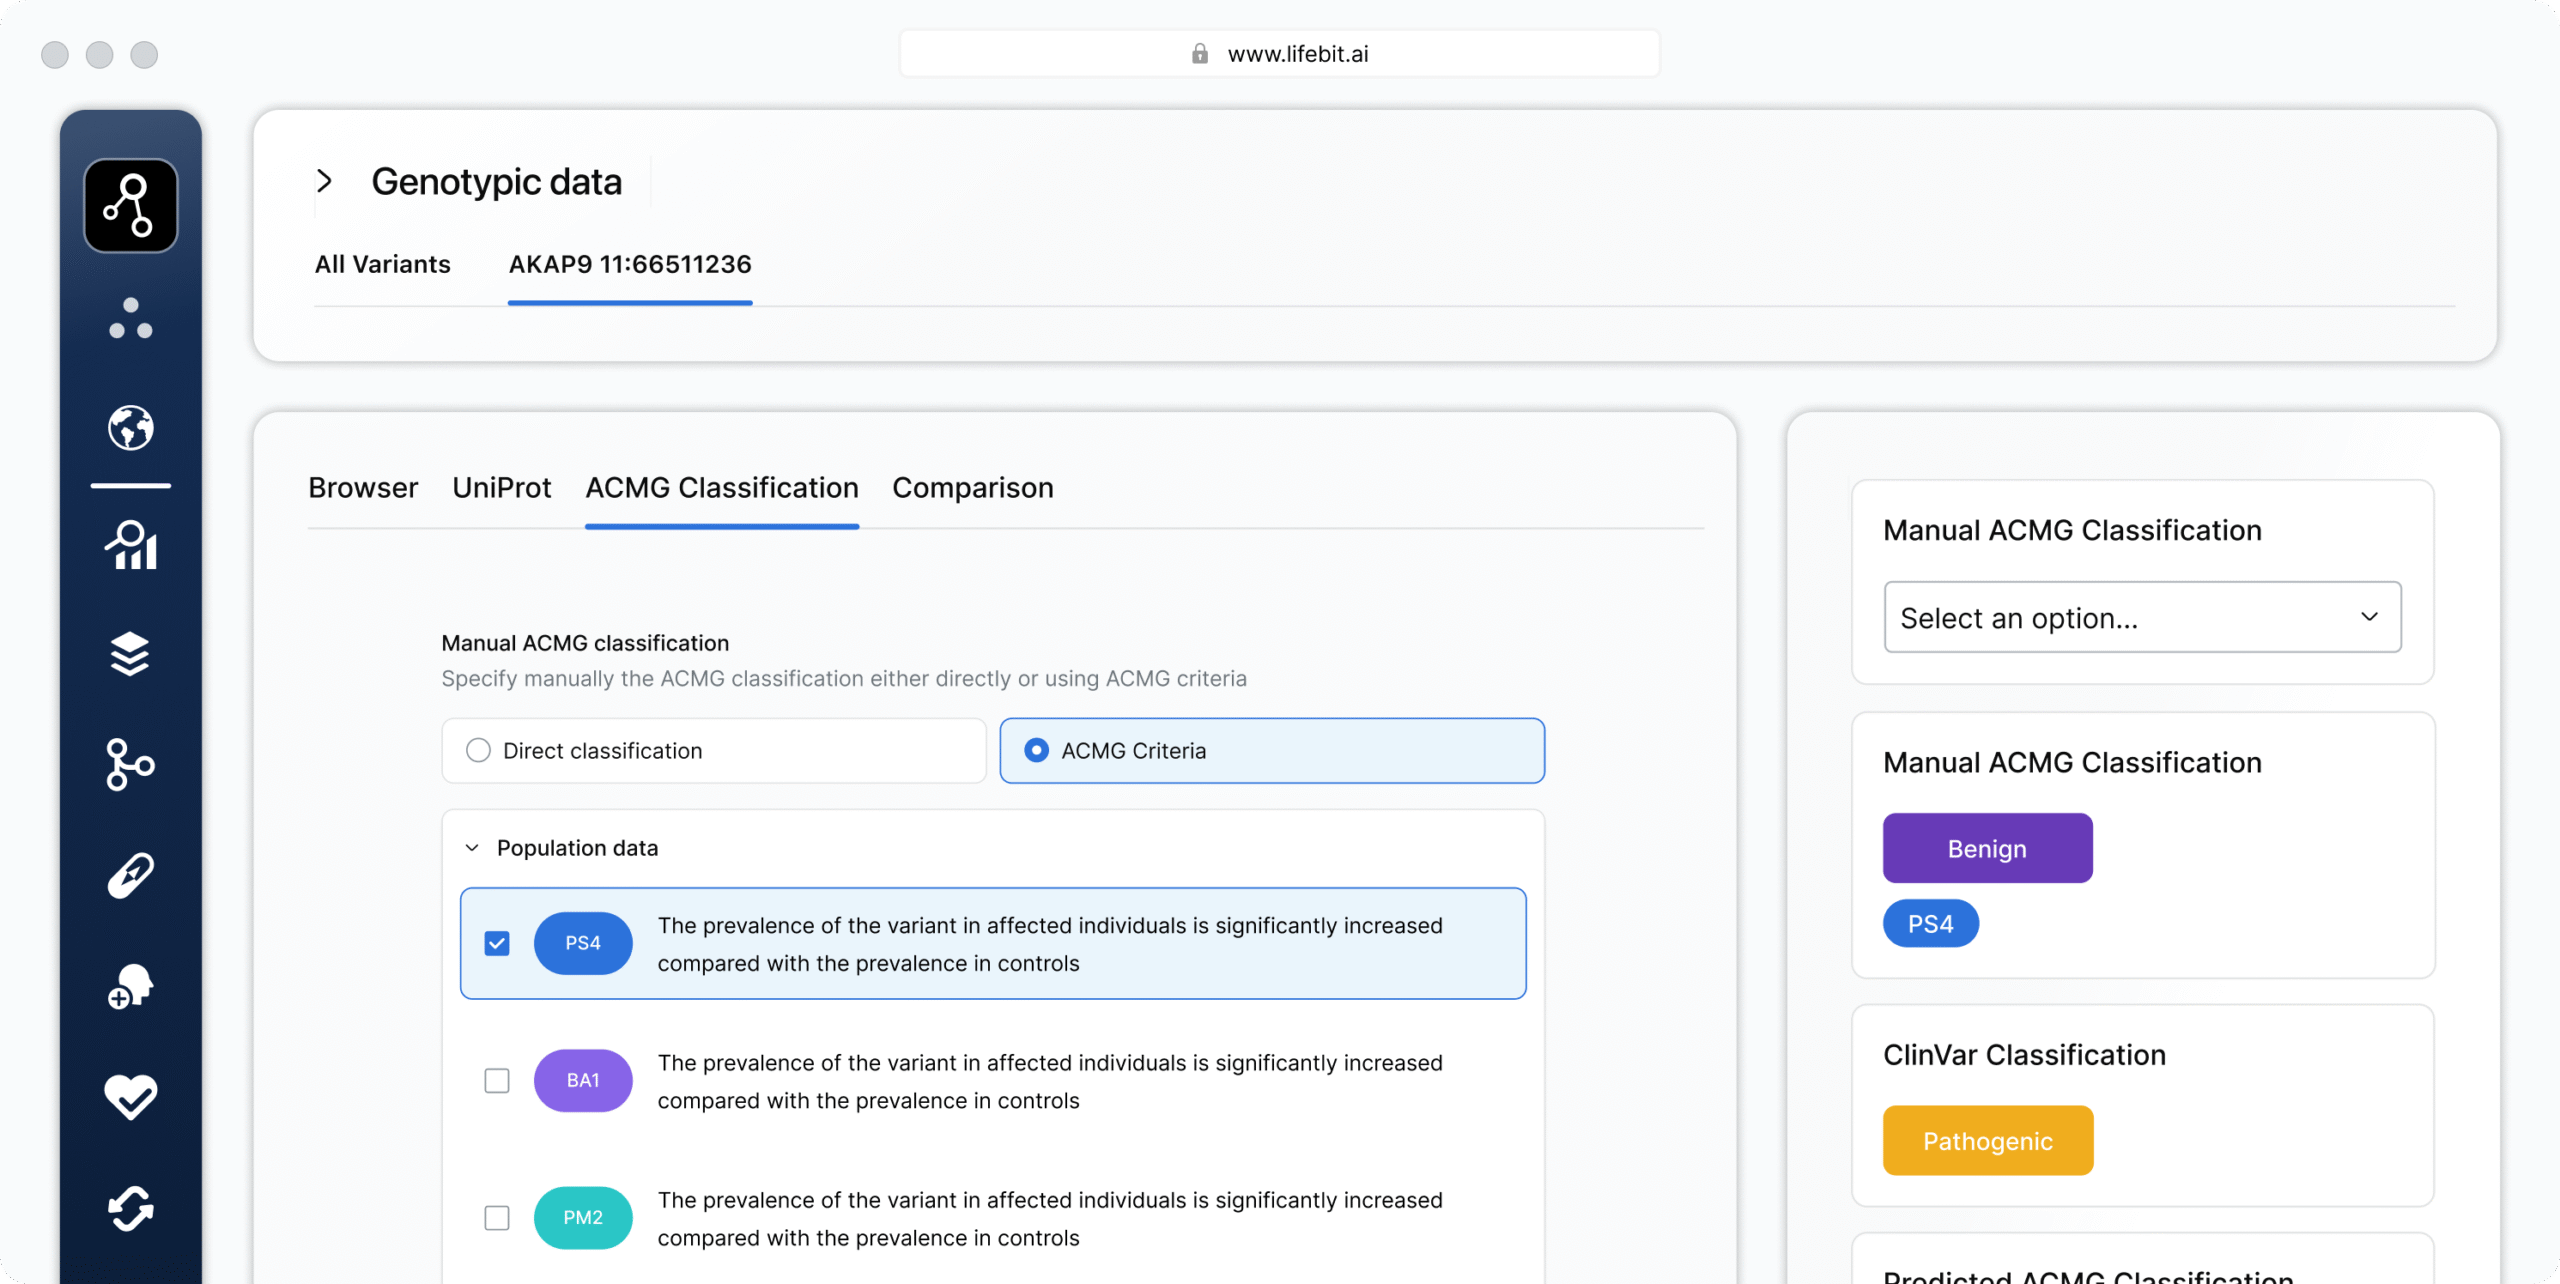The height and width of the screenshot is (1284, 2560).
Task: Click the globe icon in sidebar
Action: click(x=130, y=428)
